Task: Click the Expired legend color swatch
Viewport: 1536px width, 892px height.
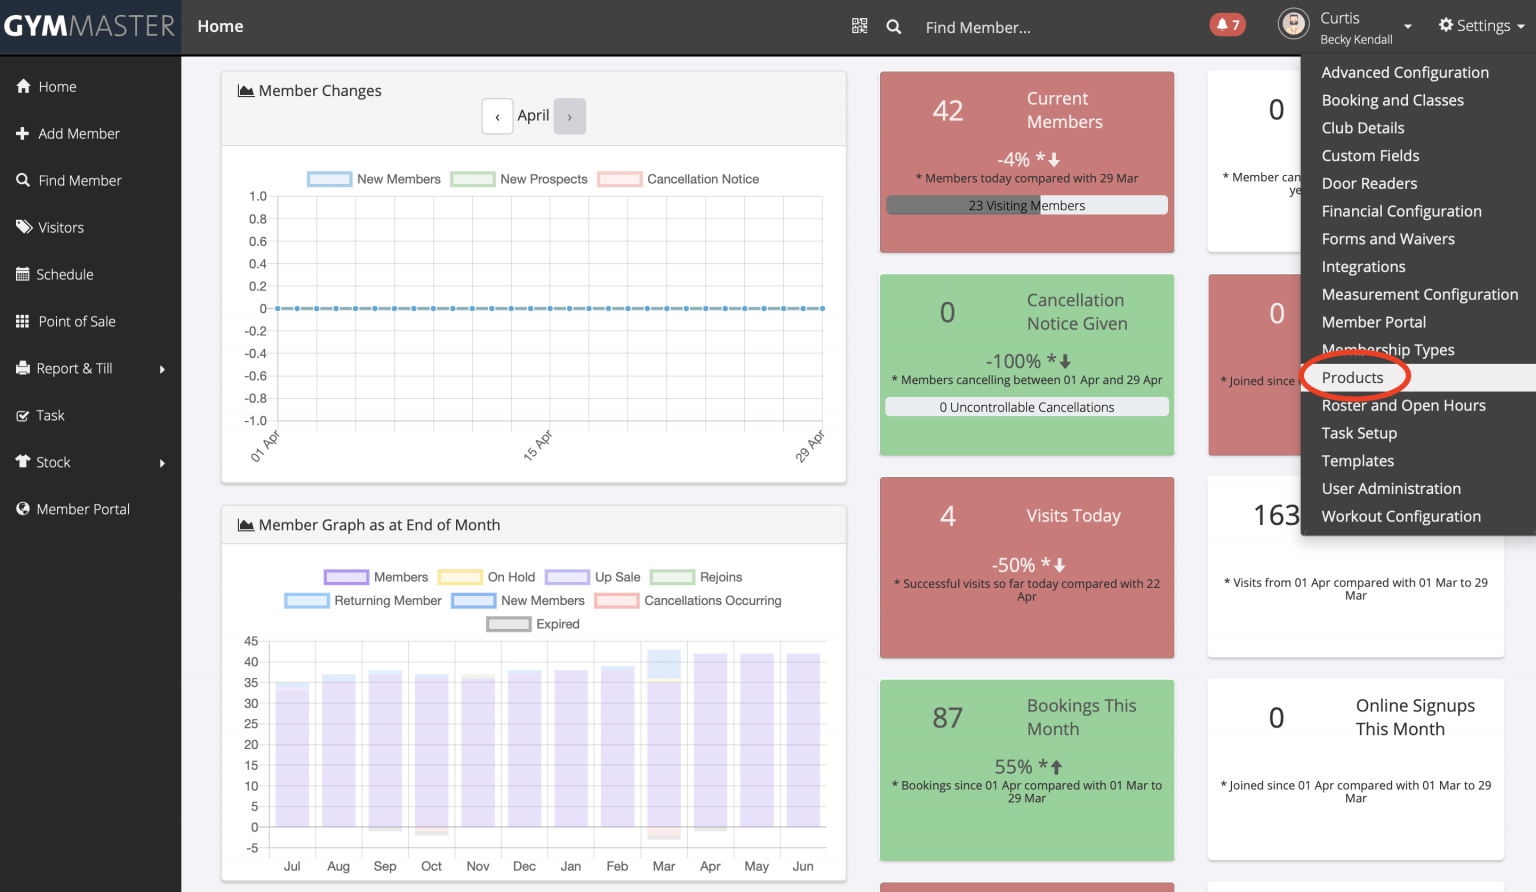Action: (x=508, y=624)
